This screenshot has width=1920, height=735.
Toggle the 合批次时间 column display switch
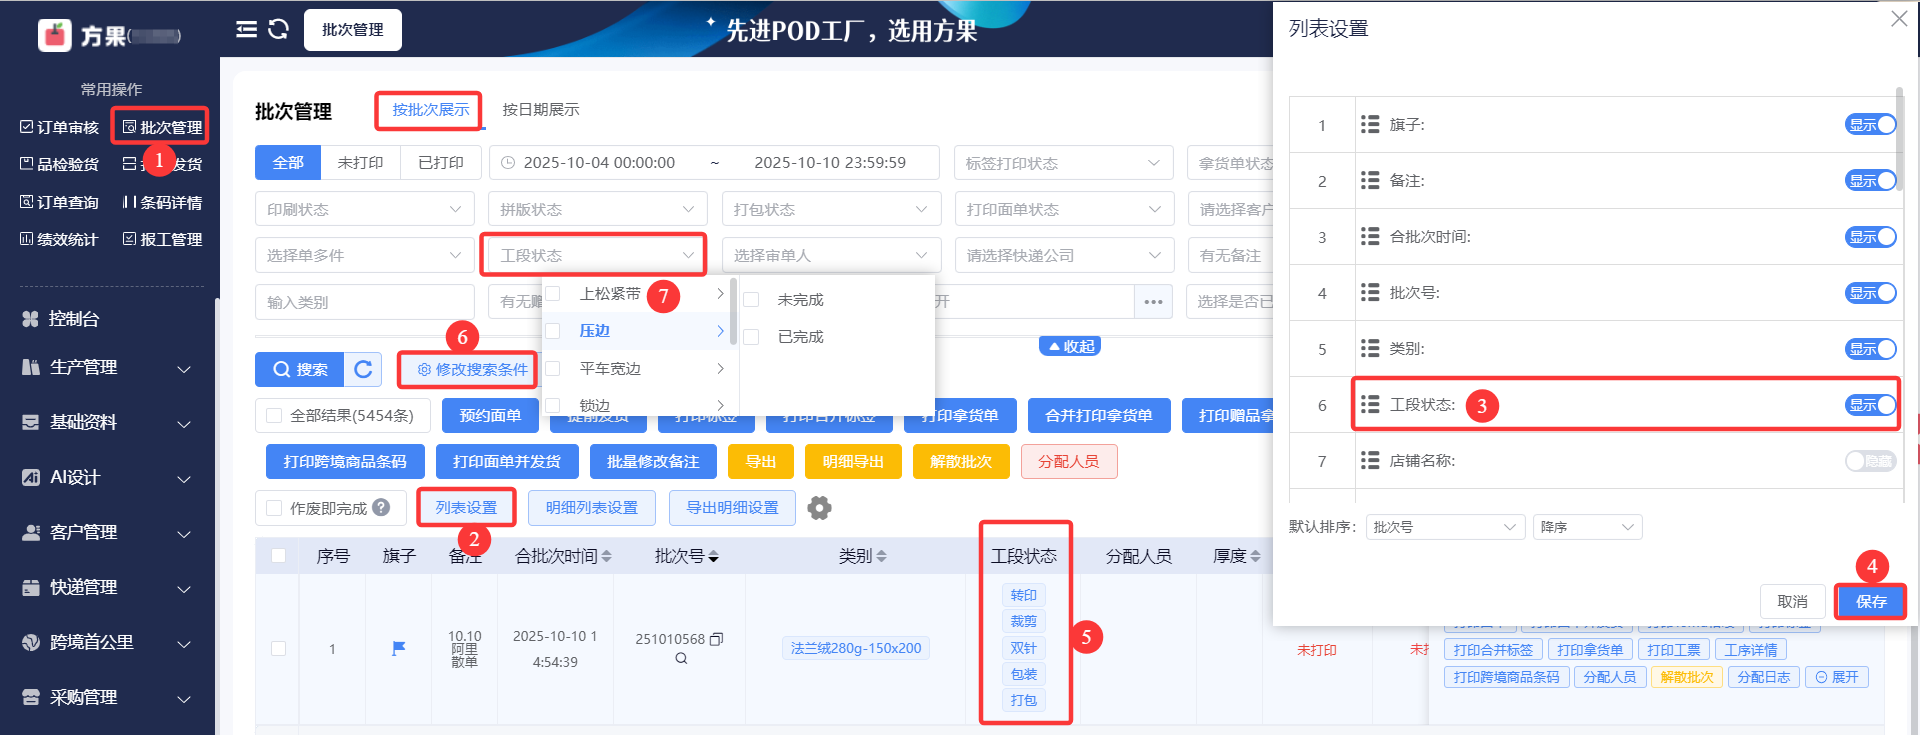(1870, 237)
